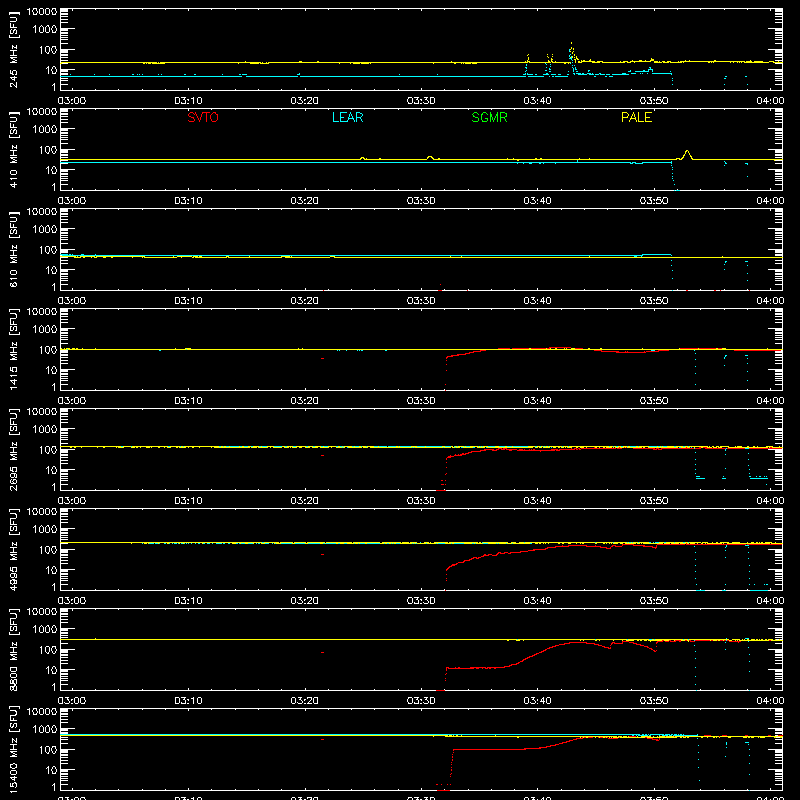Image resolution: width=800 pixels, height=800 pixels.
Task: Click the yellow PALE station legend label
Action: tap(636, 117)
